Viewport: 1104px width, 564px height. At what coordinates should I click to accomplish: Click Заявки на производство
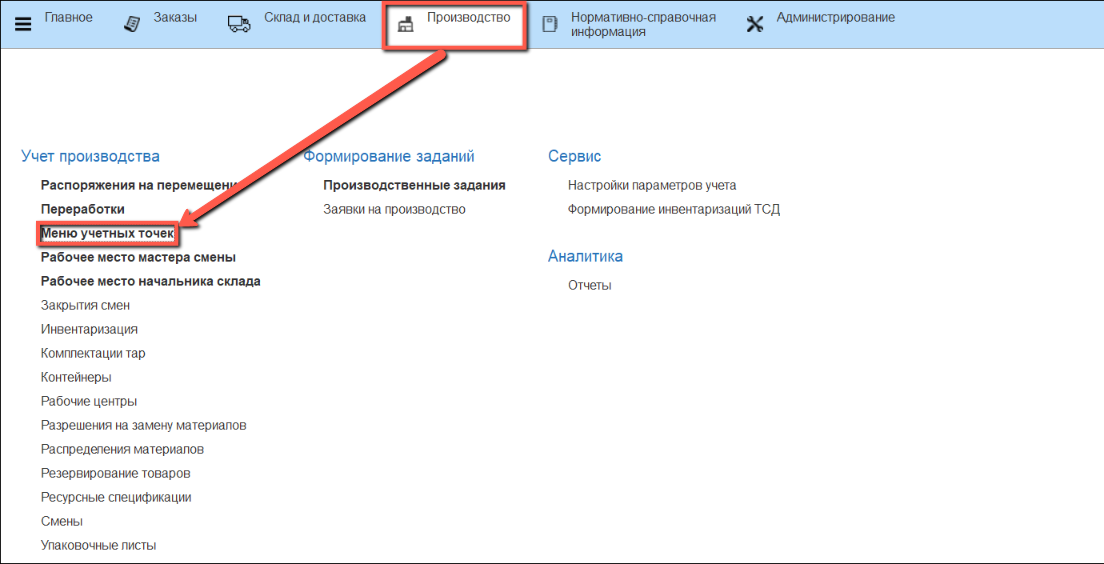coord(394,209)
